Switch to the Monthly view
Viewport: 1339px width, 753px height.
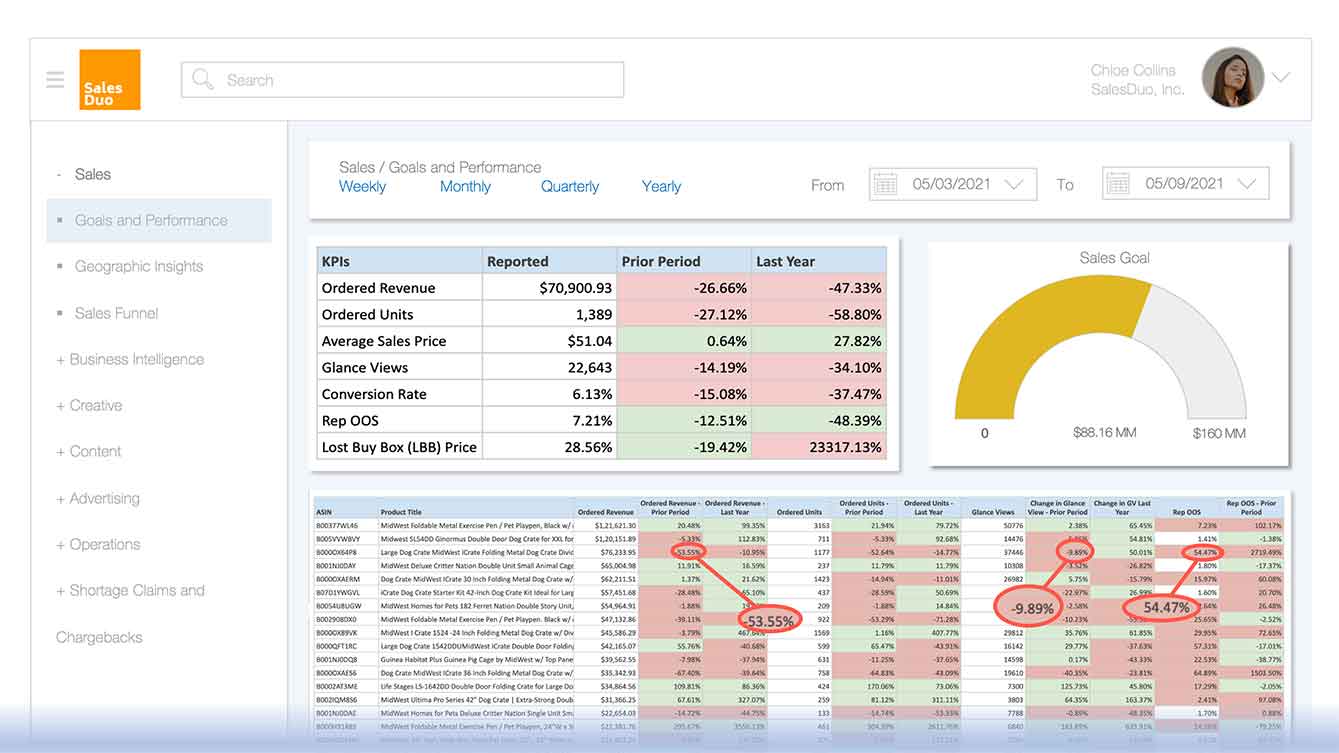coord(465,187)
